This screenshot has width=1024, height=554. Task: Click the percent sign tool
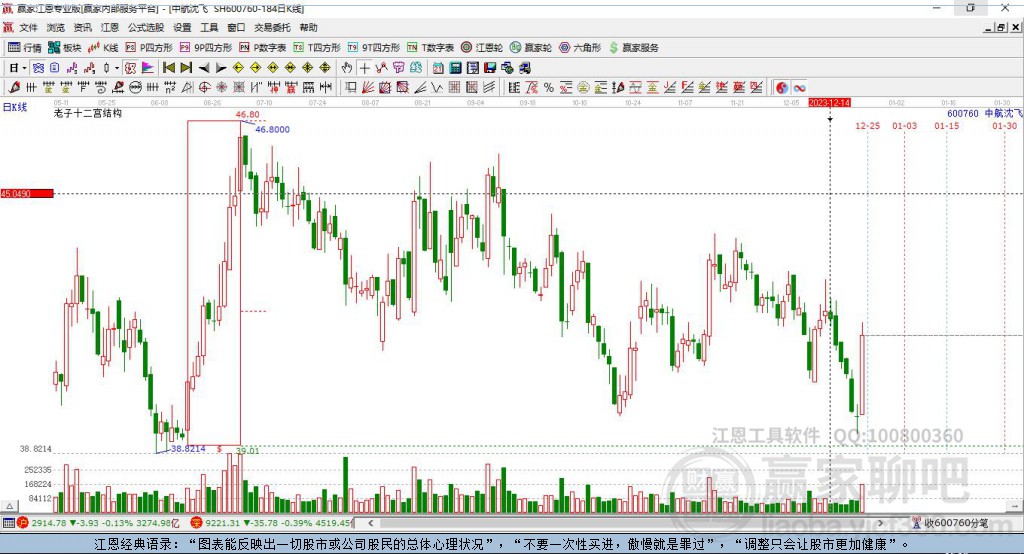coord(549,88)
